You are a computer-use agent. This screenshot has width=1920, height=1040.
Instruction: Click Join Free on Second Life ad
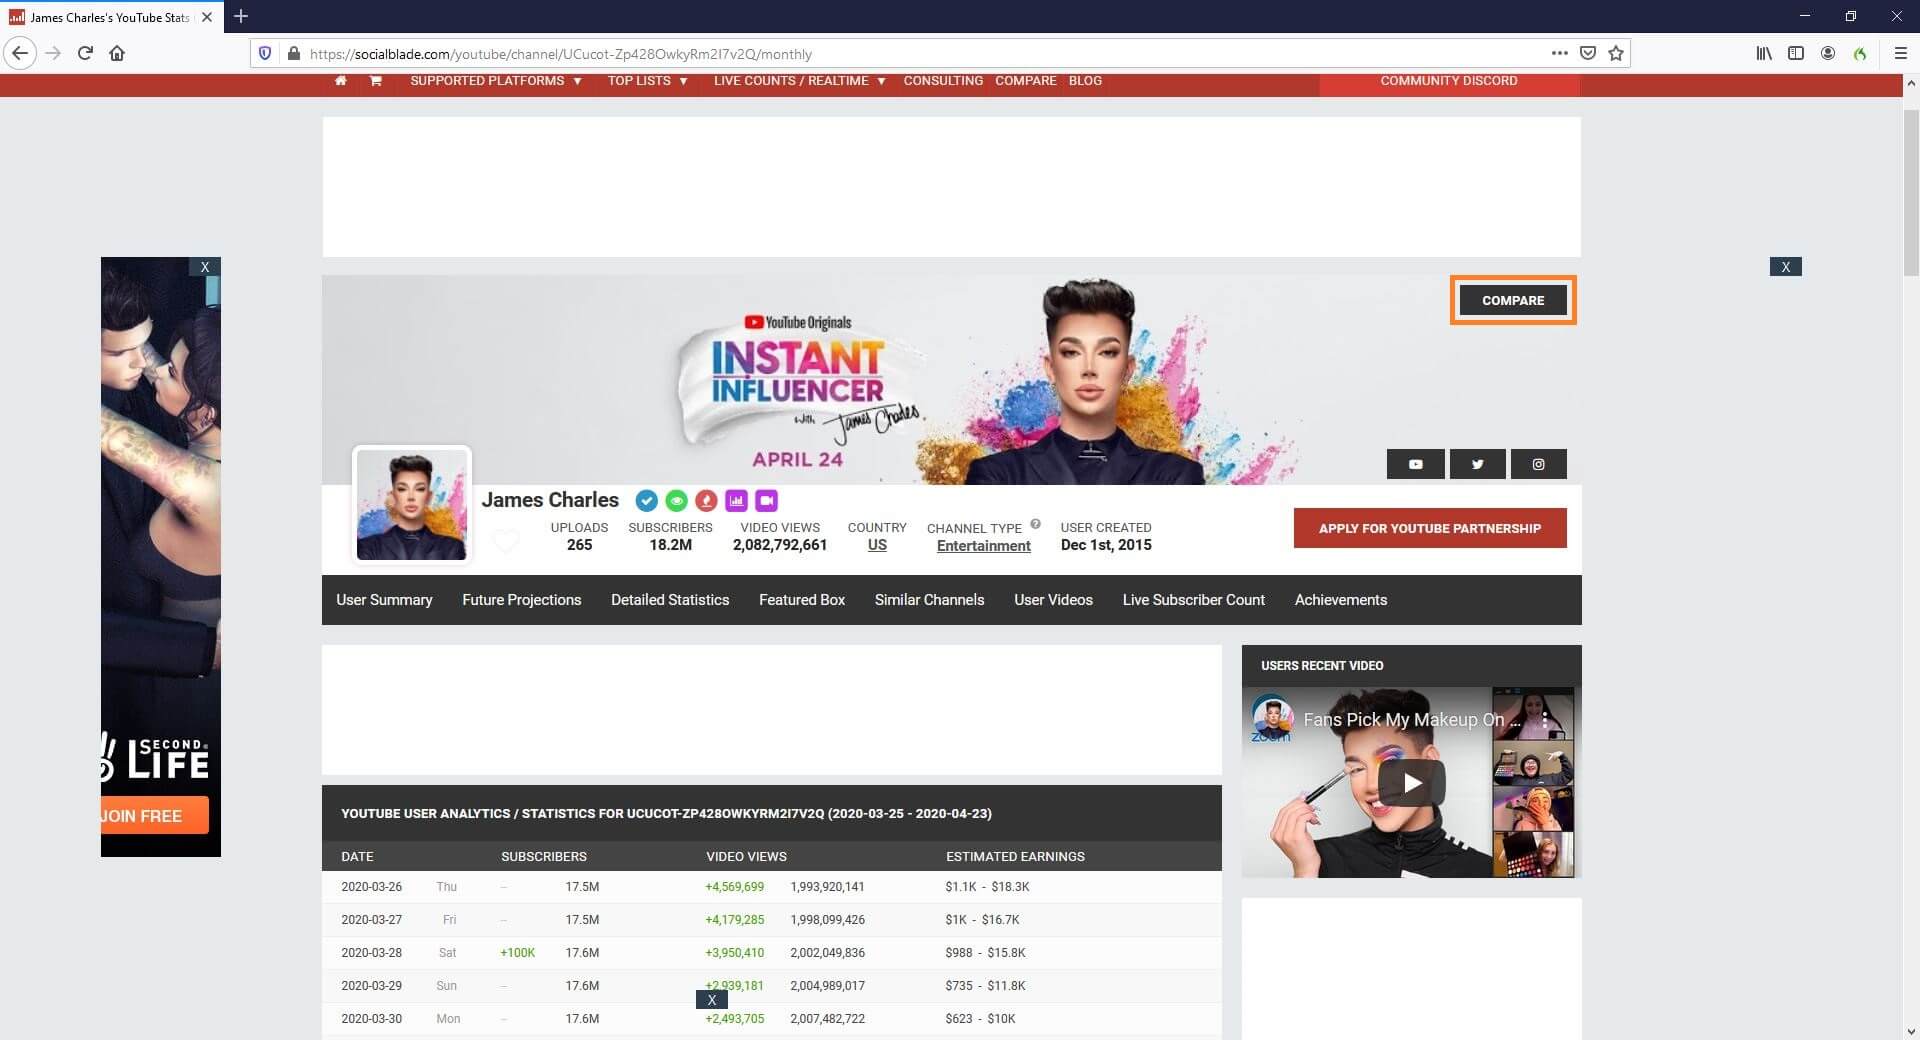pos(155,816)
